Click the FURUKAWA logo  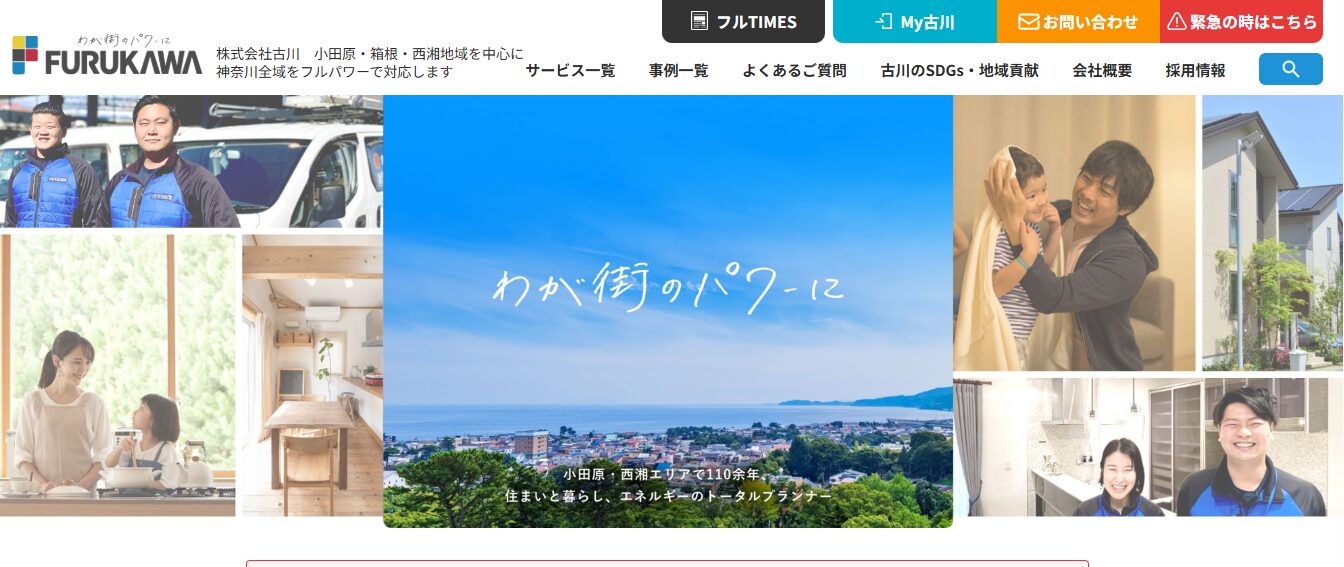[107, 55]
